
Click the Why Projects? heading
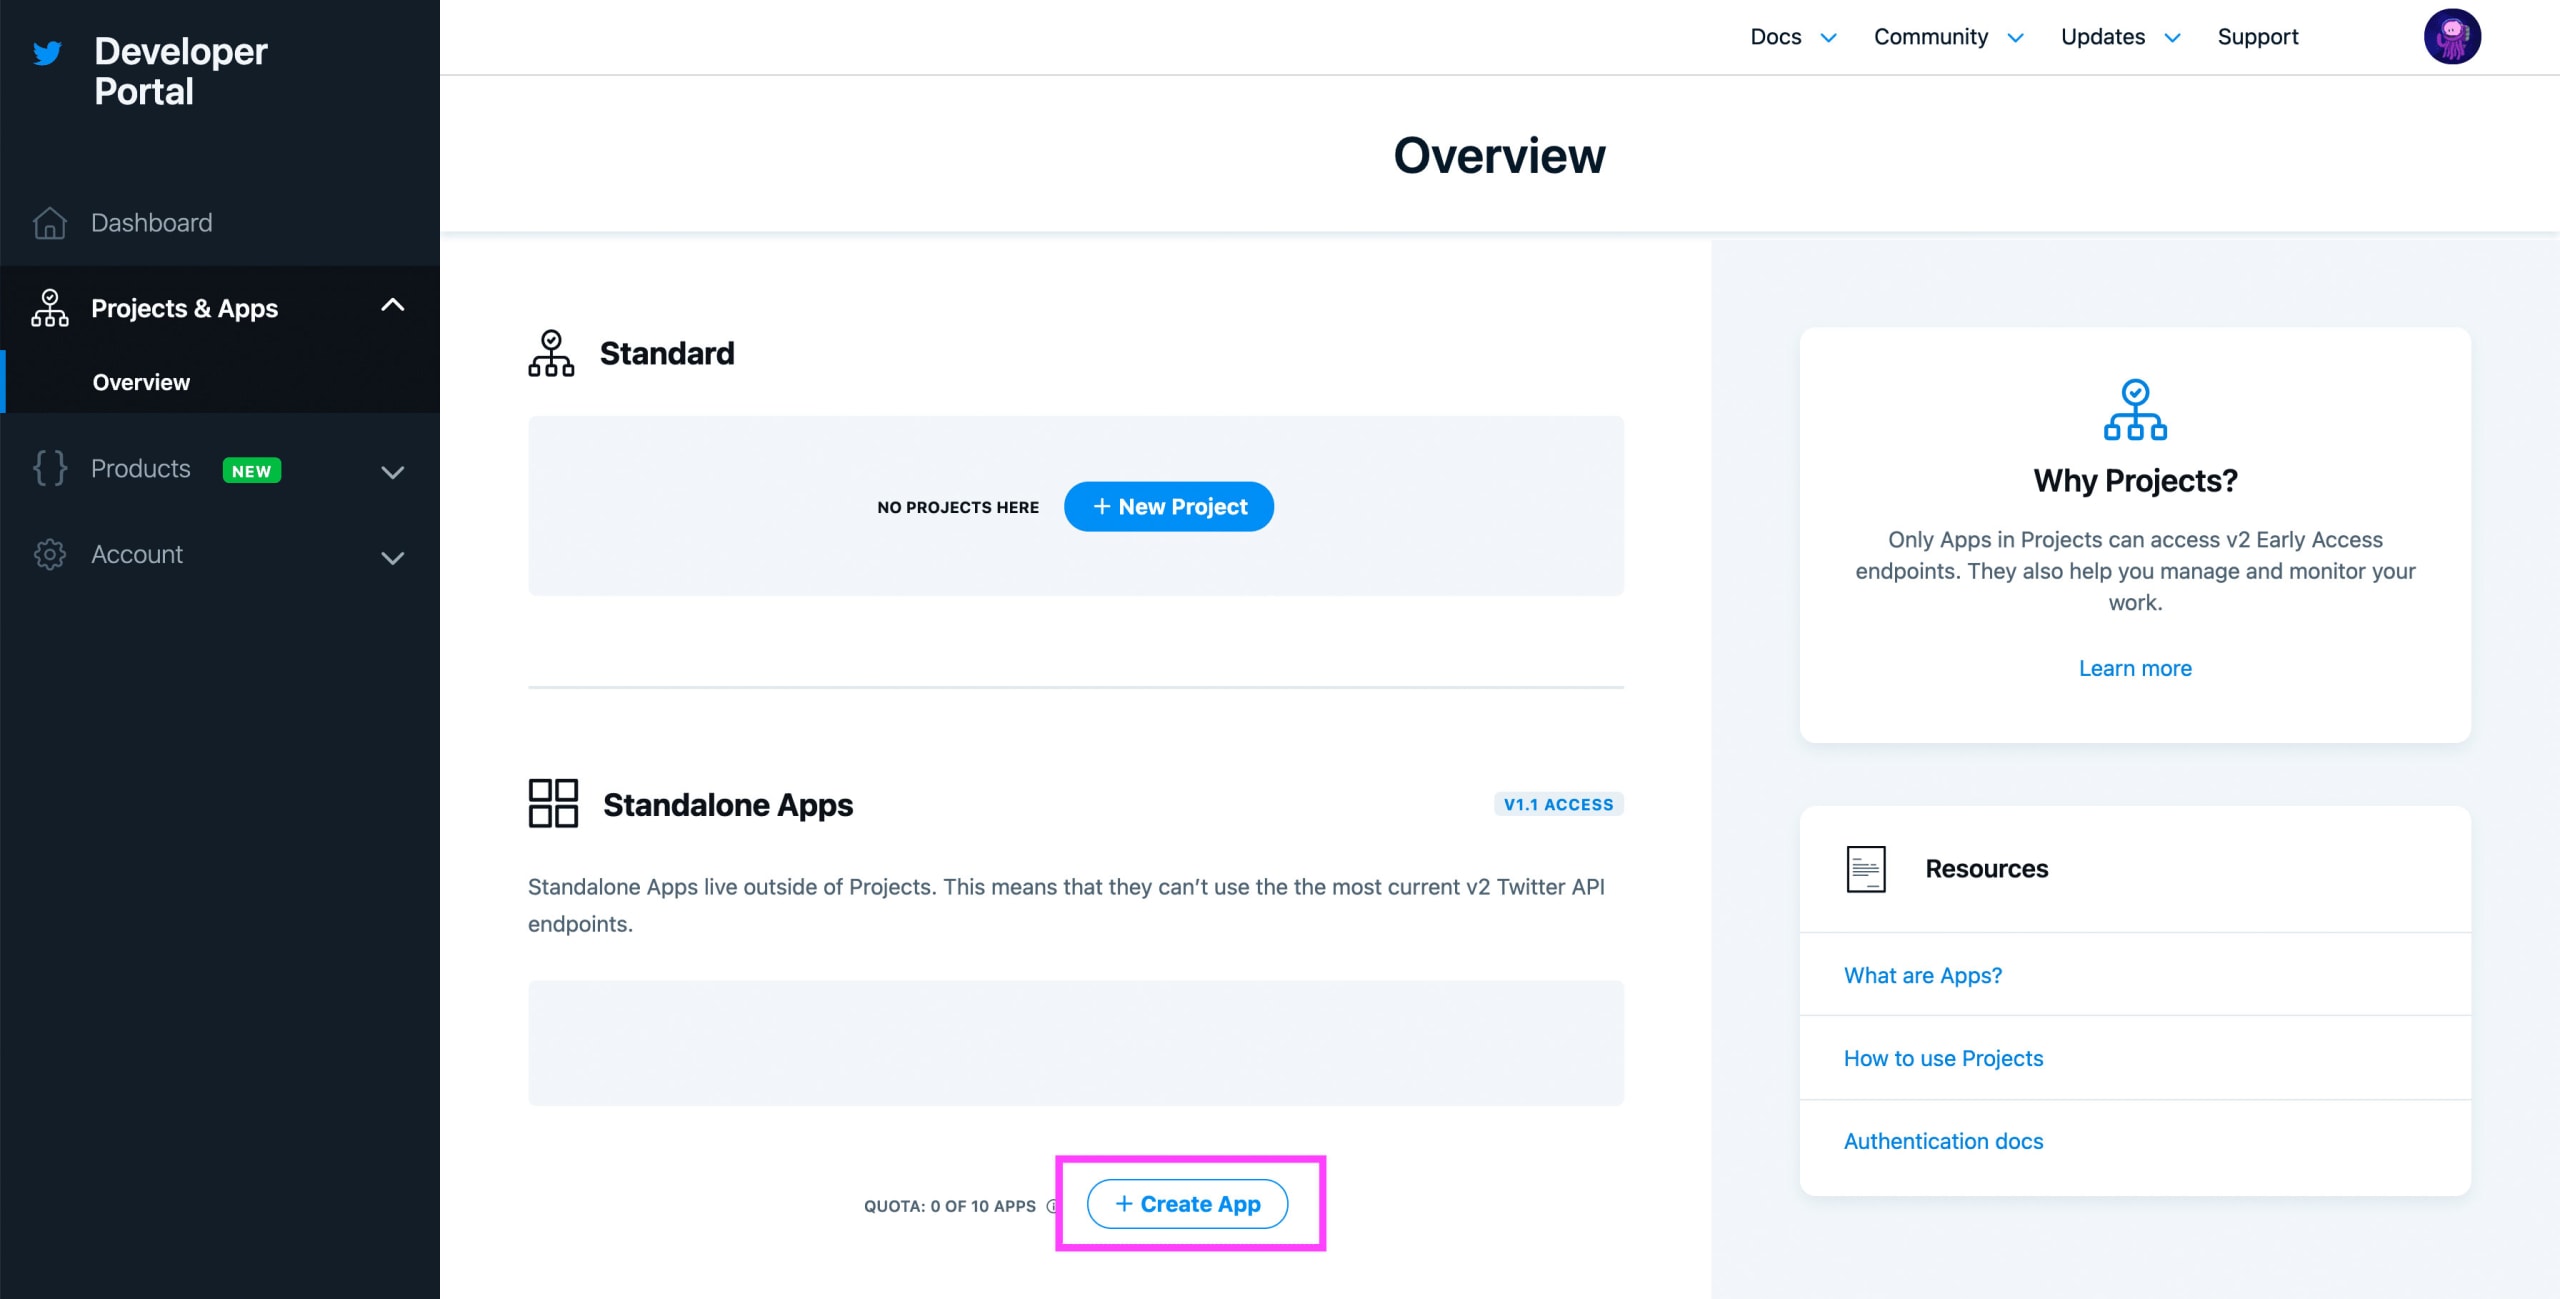point(2135,481)
